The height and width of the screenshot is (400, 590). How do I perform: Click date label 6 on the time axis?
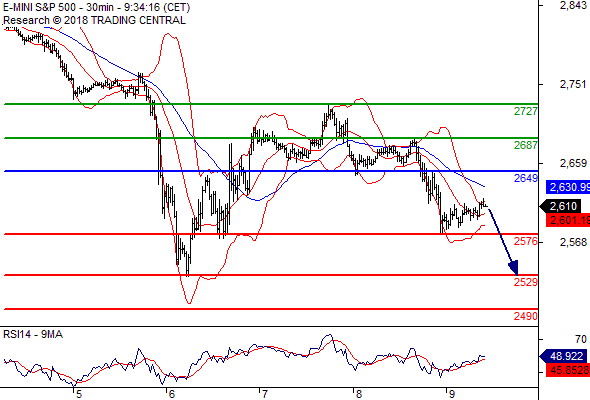(x=172, y=394)
